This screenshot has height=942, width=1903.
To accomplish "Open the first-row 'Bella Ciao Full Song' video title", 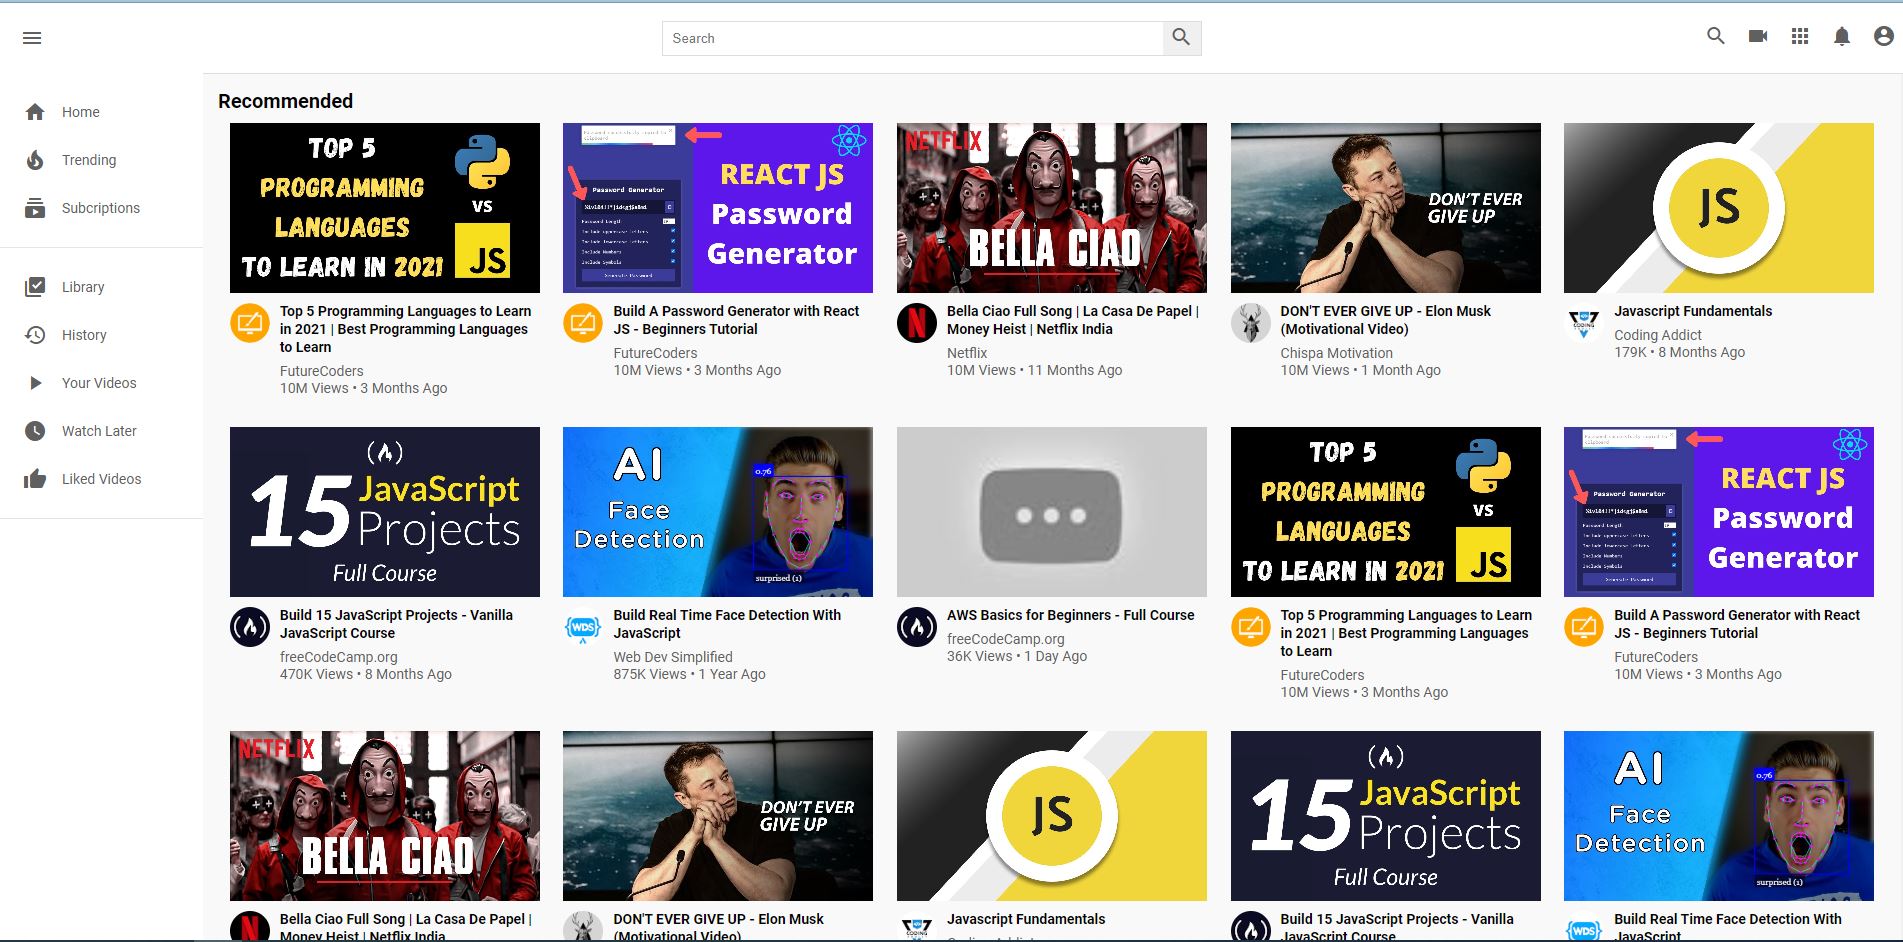I will [1073, 320].
